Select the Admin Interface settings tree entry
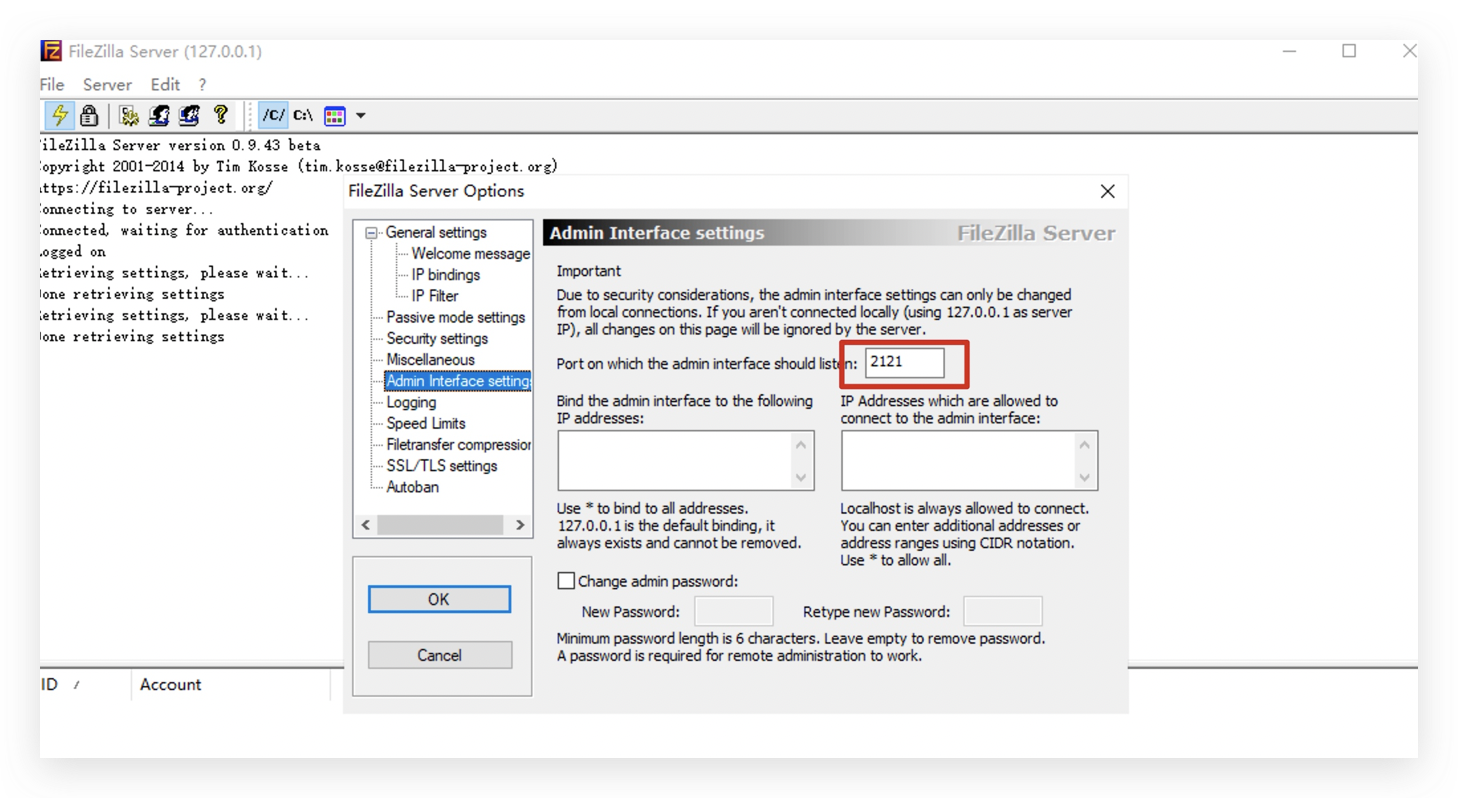Viewport: 1458px width, 798px height. click(x=456, y=380)
